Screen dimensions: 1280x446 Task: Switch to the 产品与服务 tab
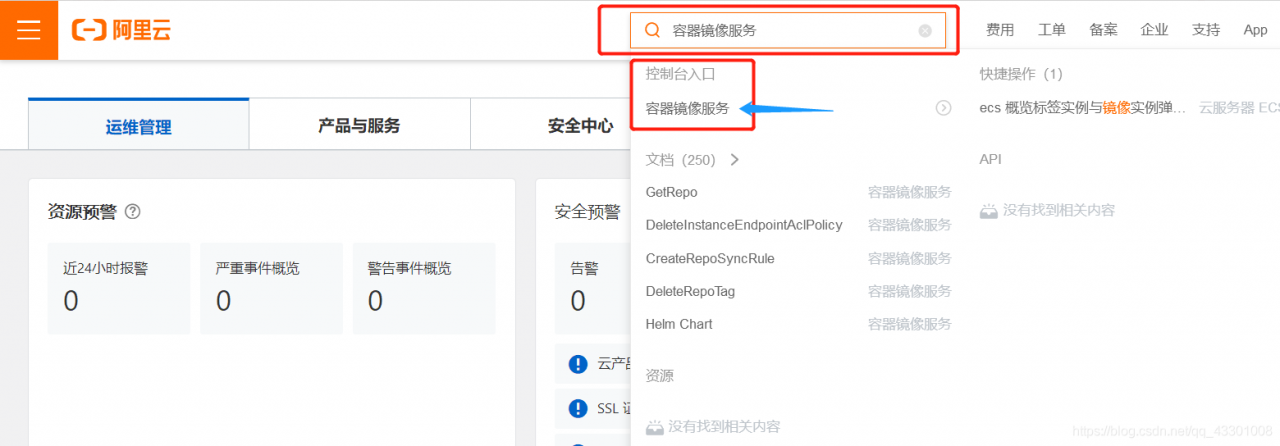359,126
